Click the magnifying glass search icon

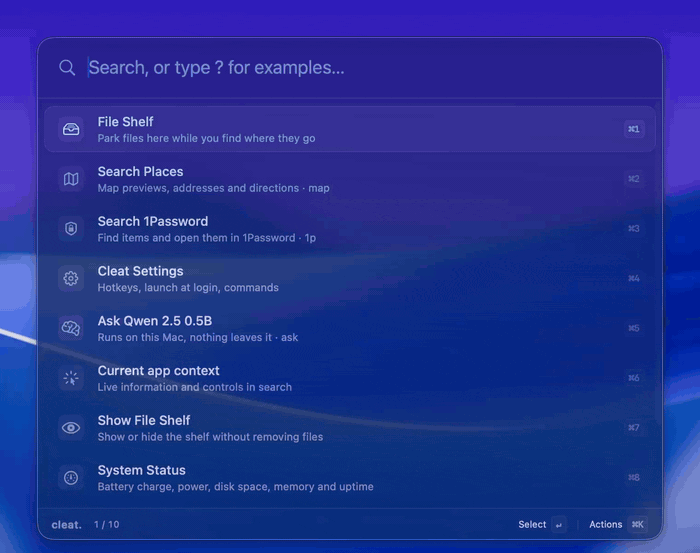67,68
